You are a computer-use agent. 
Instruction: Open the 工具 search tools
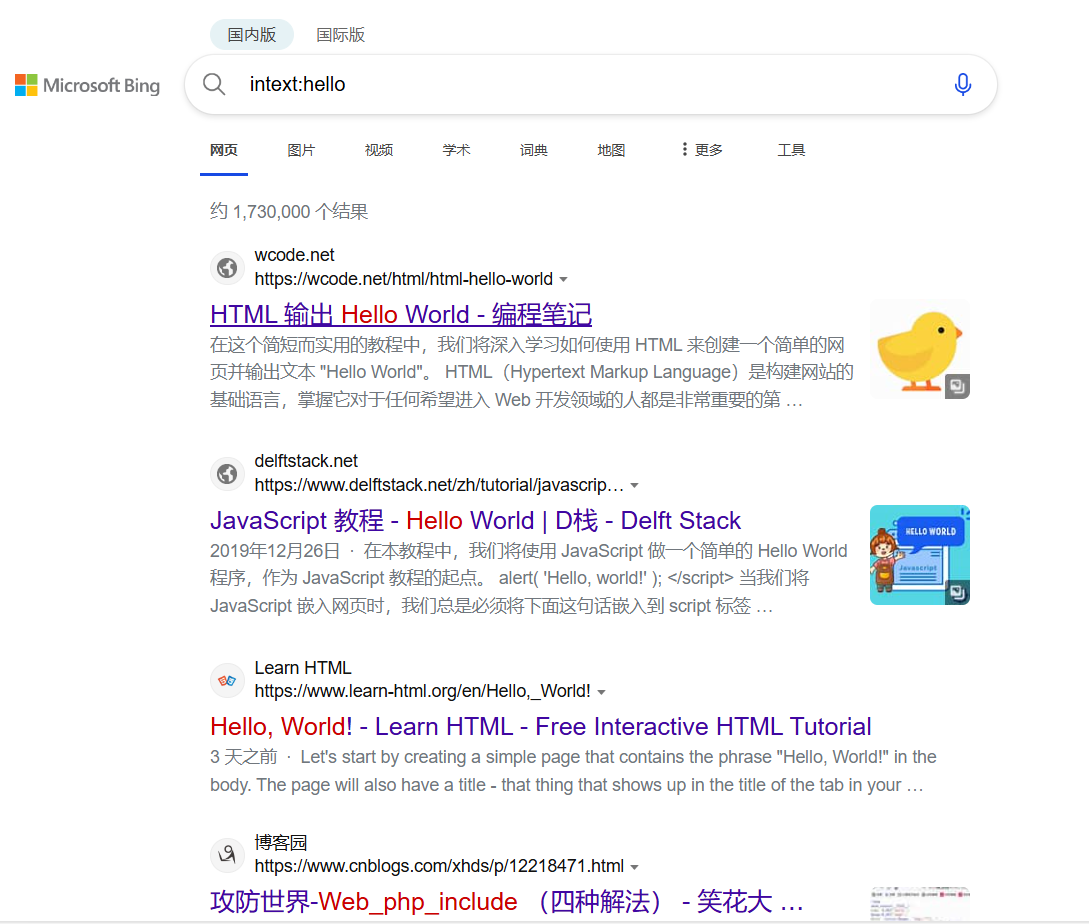pyautogui.click(x=791, y=150)
